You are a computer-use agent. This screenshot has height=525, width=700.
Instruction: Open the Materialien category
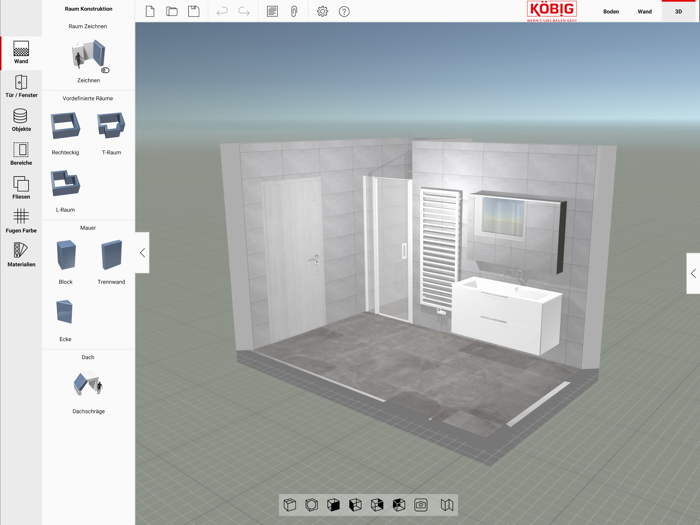click(21, 255)
